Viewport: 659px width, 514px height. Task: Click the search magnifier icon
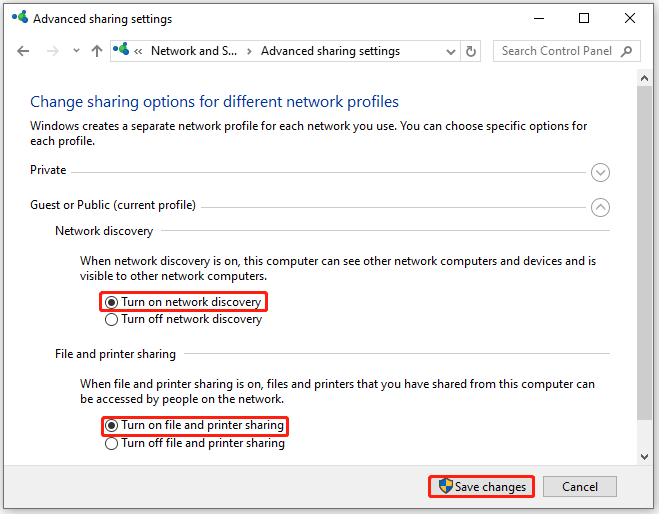click(x=627, y=51)
